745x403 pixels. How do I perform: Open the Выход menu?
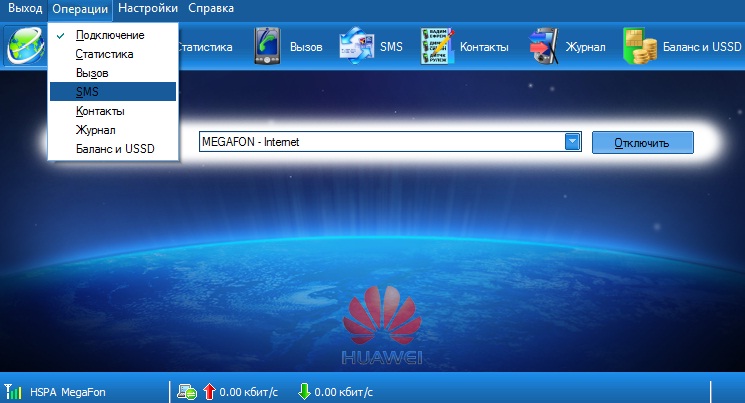click(x=25, y=9)
